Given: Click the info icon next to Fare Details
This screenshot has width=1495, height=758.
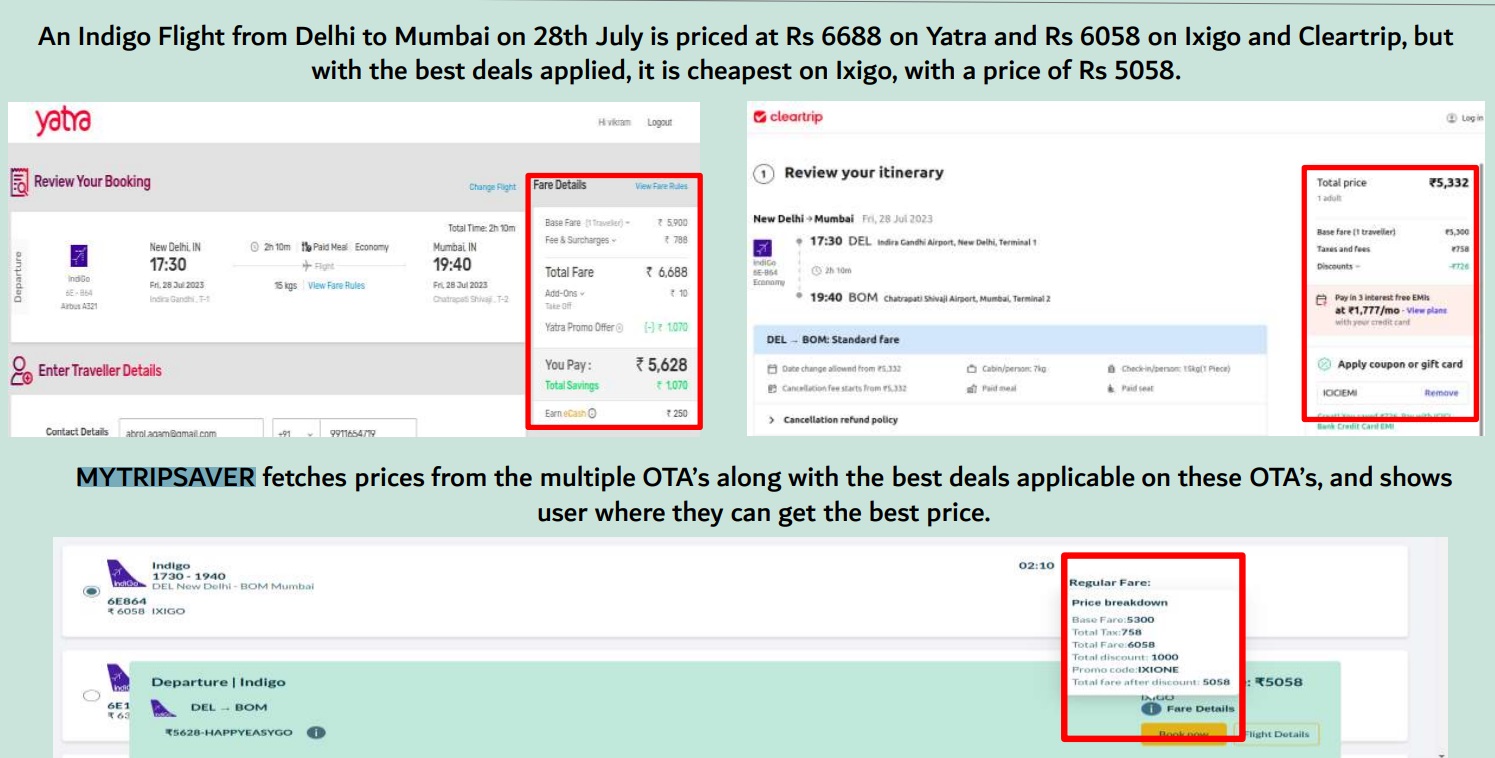Looking at the screenshot, I should (x=1150, y=709).
